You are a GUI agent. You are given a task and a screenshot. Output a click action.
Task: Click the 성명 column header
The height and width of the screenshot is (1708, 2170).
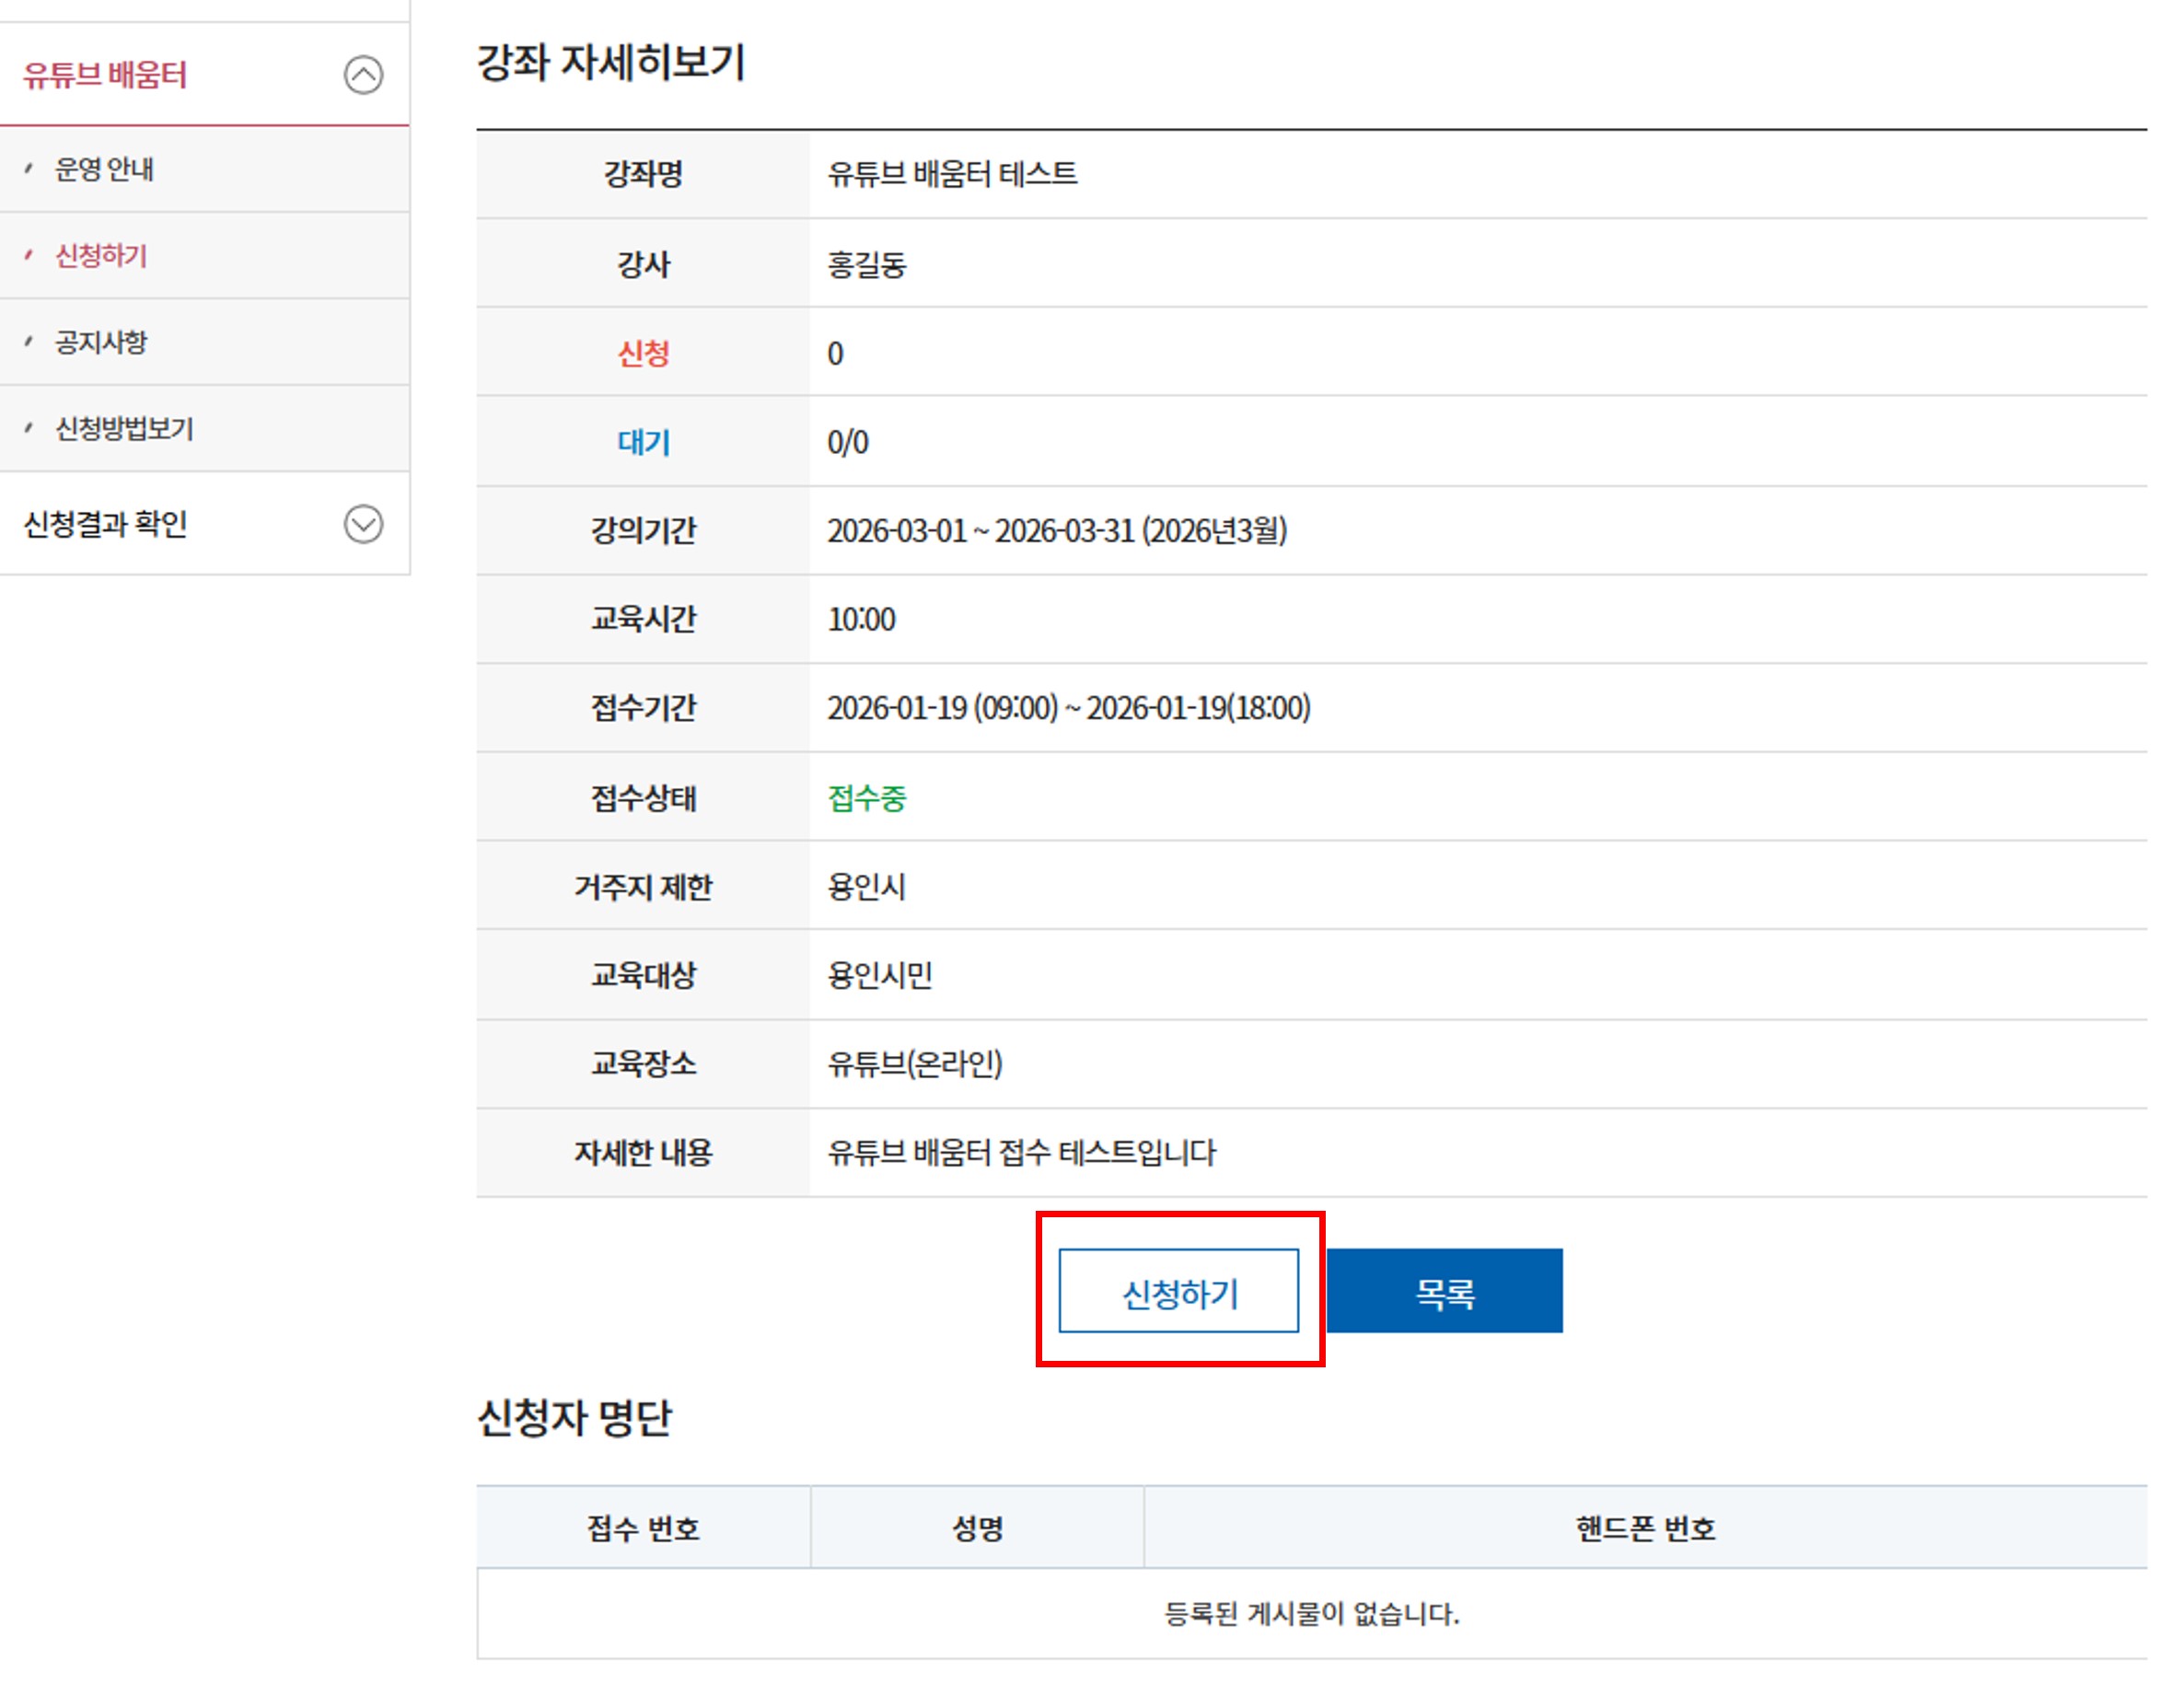click(977, 1528)
